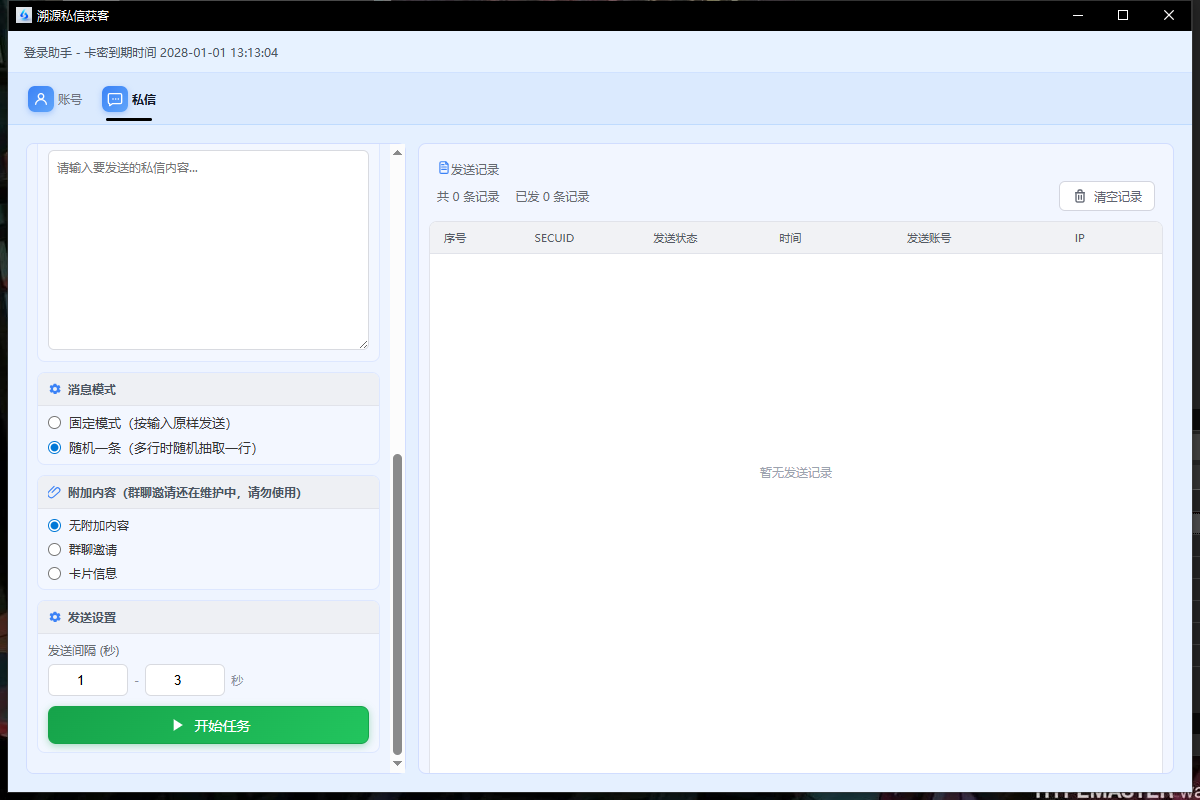The image size is (1200, 800).
Task: Click the app logo in title bar
Action: [x=24, y=15]
